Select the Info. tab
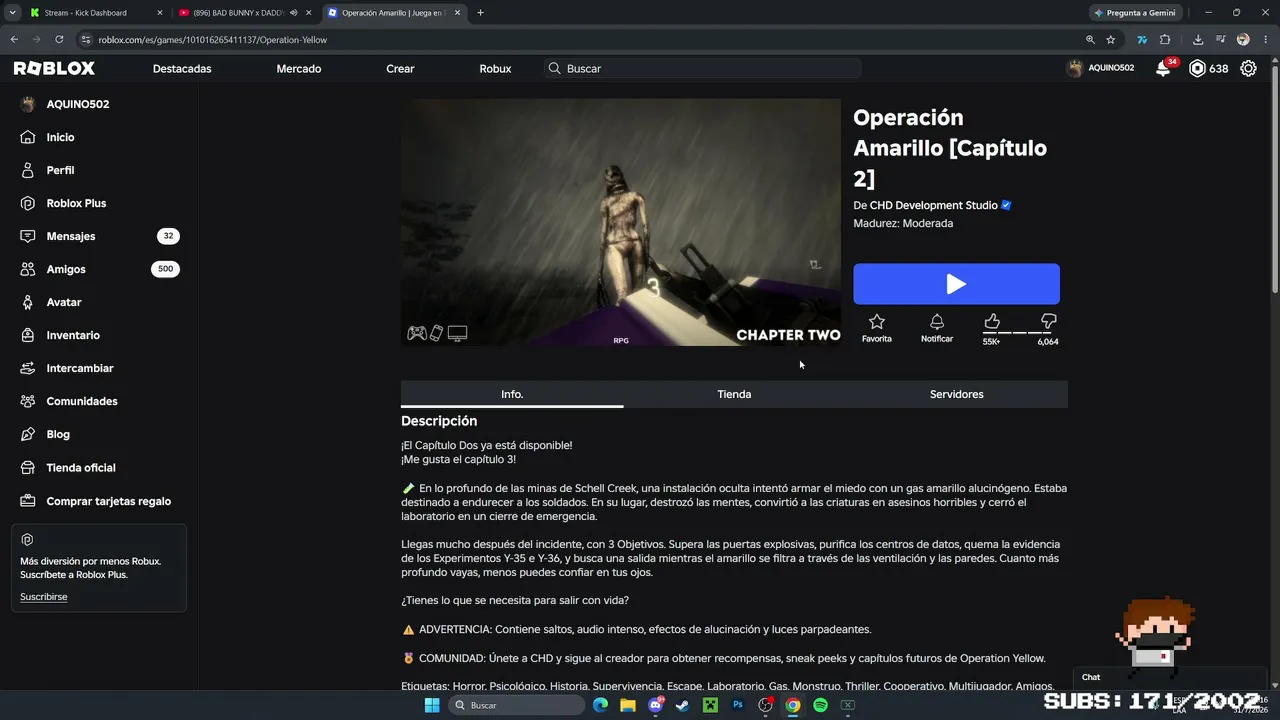This screenshot has height=720, width=1280. pyautogui.click(x=512, y=394)
